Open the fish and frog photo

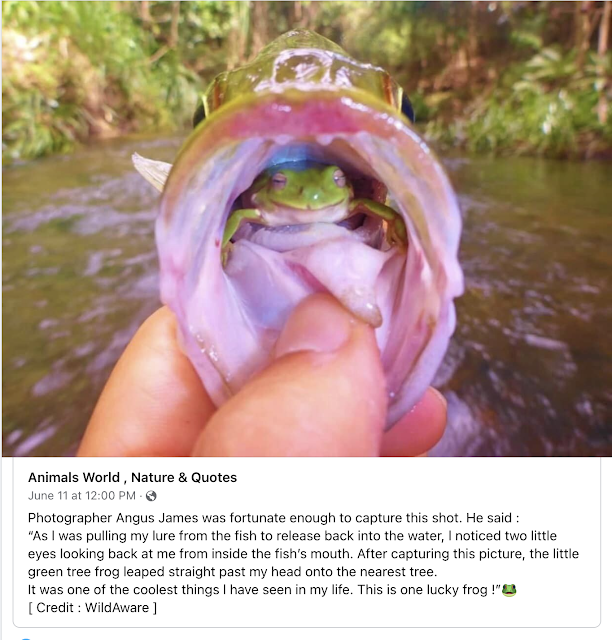click(306, 229)
